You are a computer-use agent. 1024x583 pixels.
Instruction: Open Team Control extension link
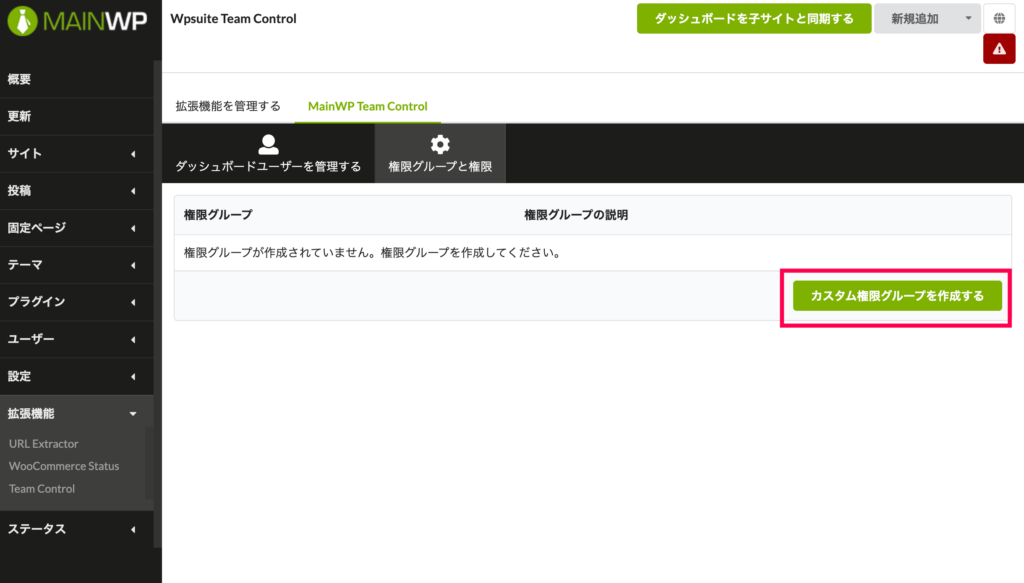(42, 488)
